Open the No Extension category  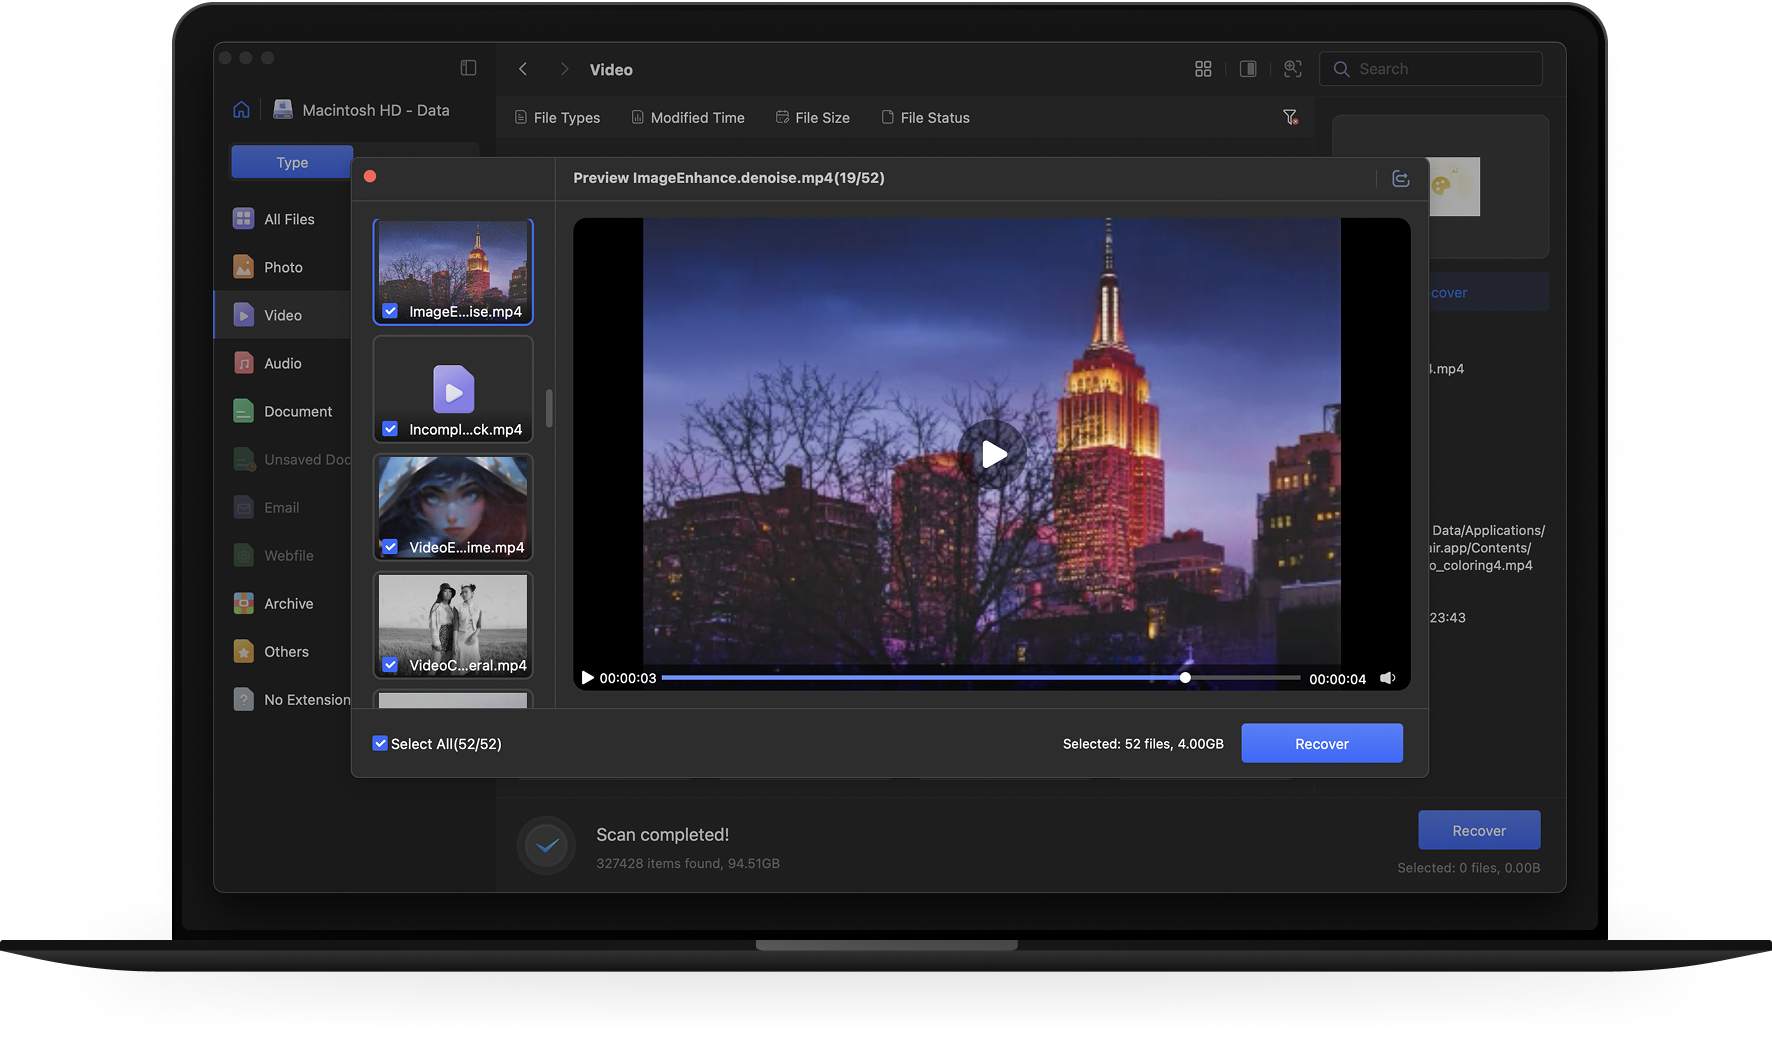click(x=292, y=699)
